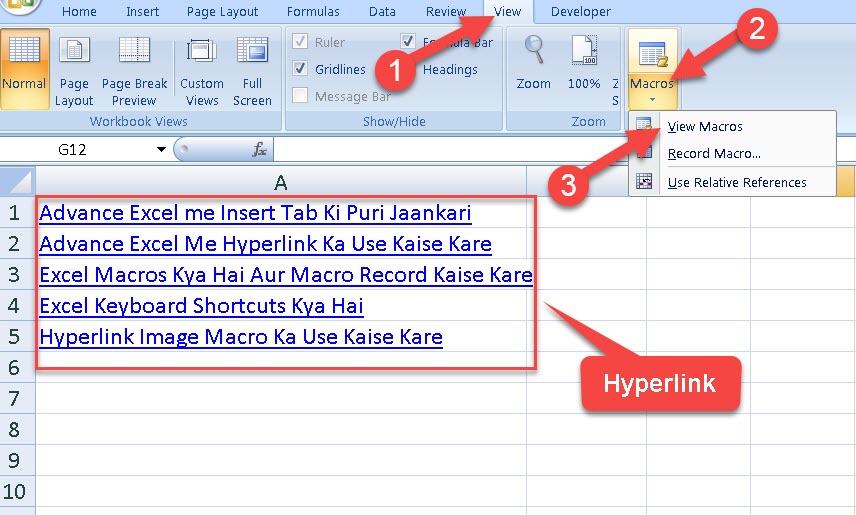Image resolution: width=856 pixels, height=515 pixels.
Task: Click the insert function fx button
Action: point(259,150)
